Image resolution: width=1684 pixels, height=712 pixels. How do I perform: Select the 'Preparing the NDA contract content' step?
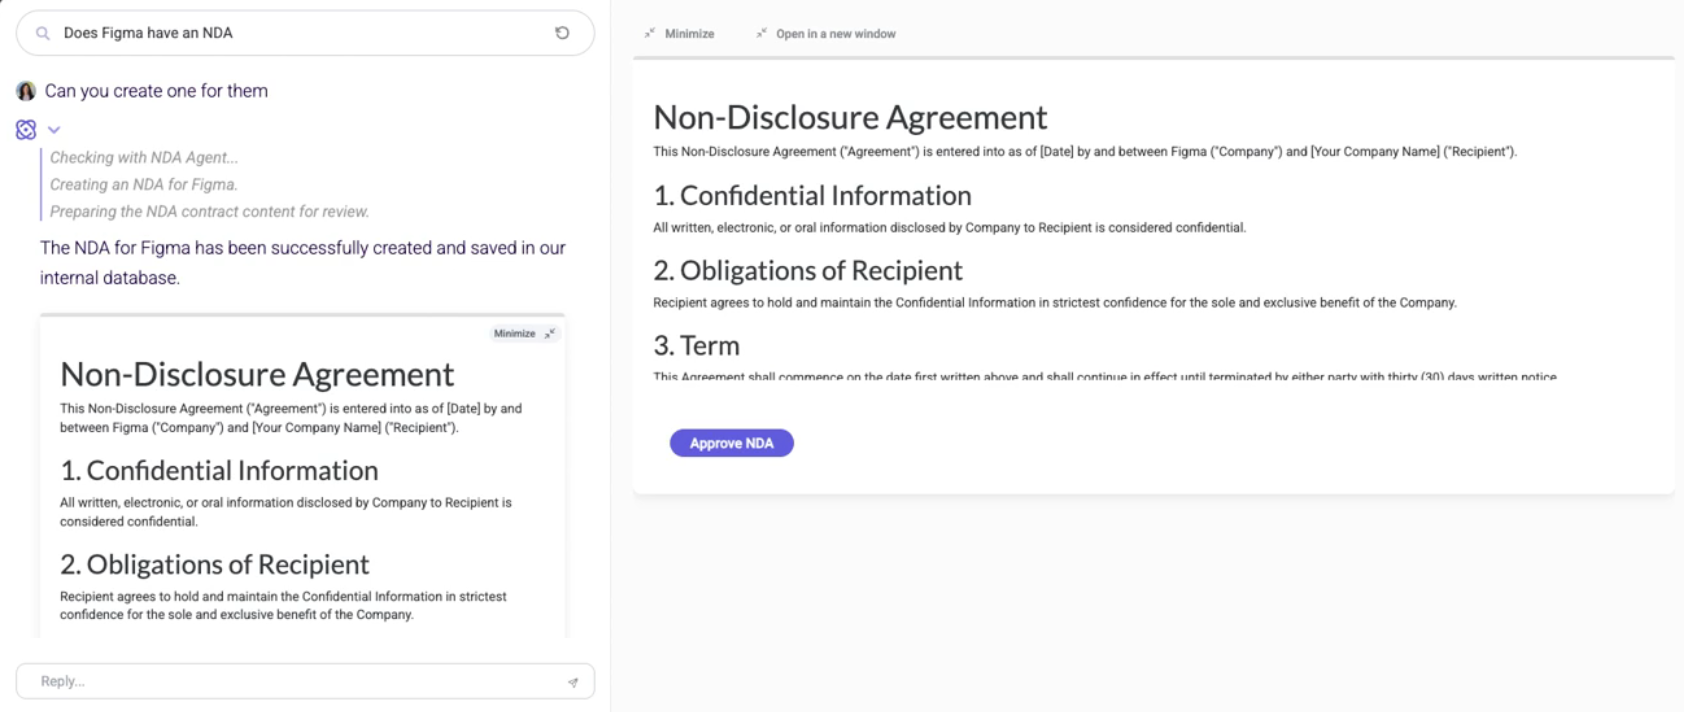coord(209,212)
